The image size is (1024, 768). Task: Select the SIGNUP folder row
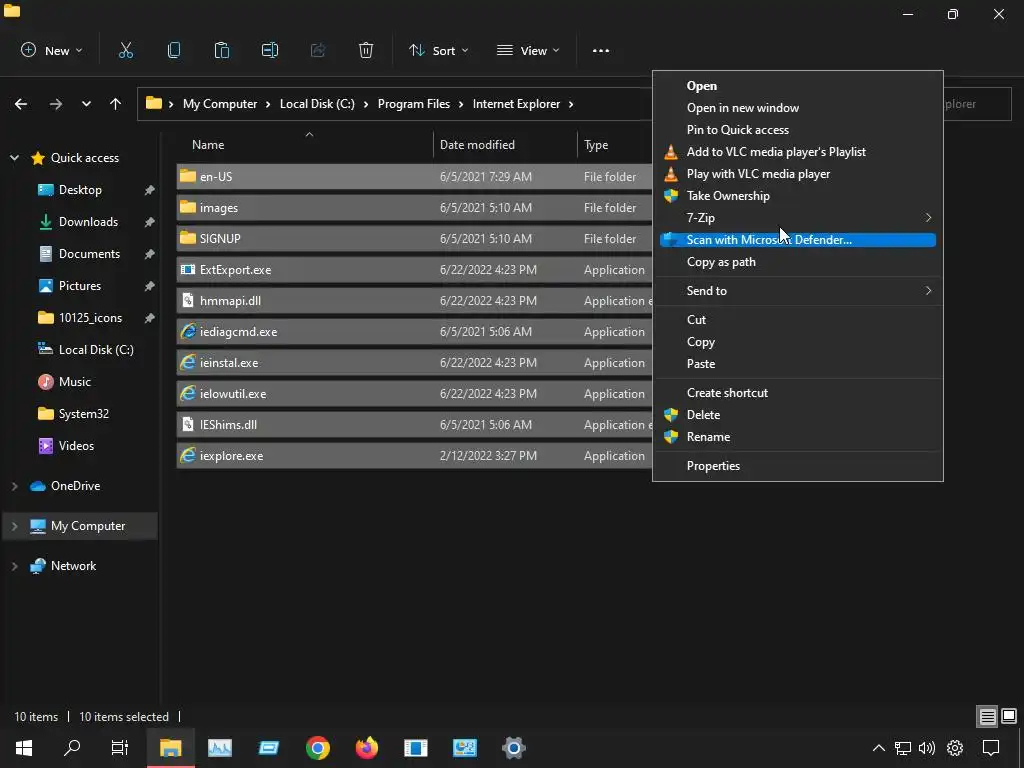click(414, 238)
